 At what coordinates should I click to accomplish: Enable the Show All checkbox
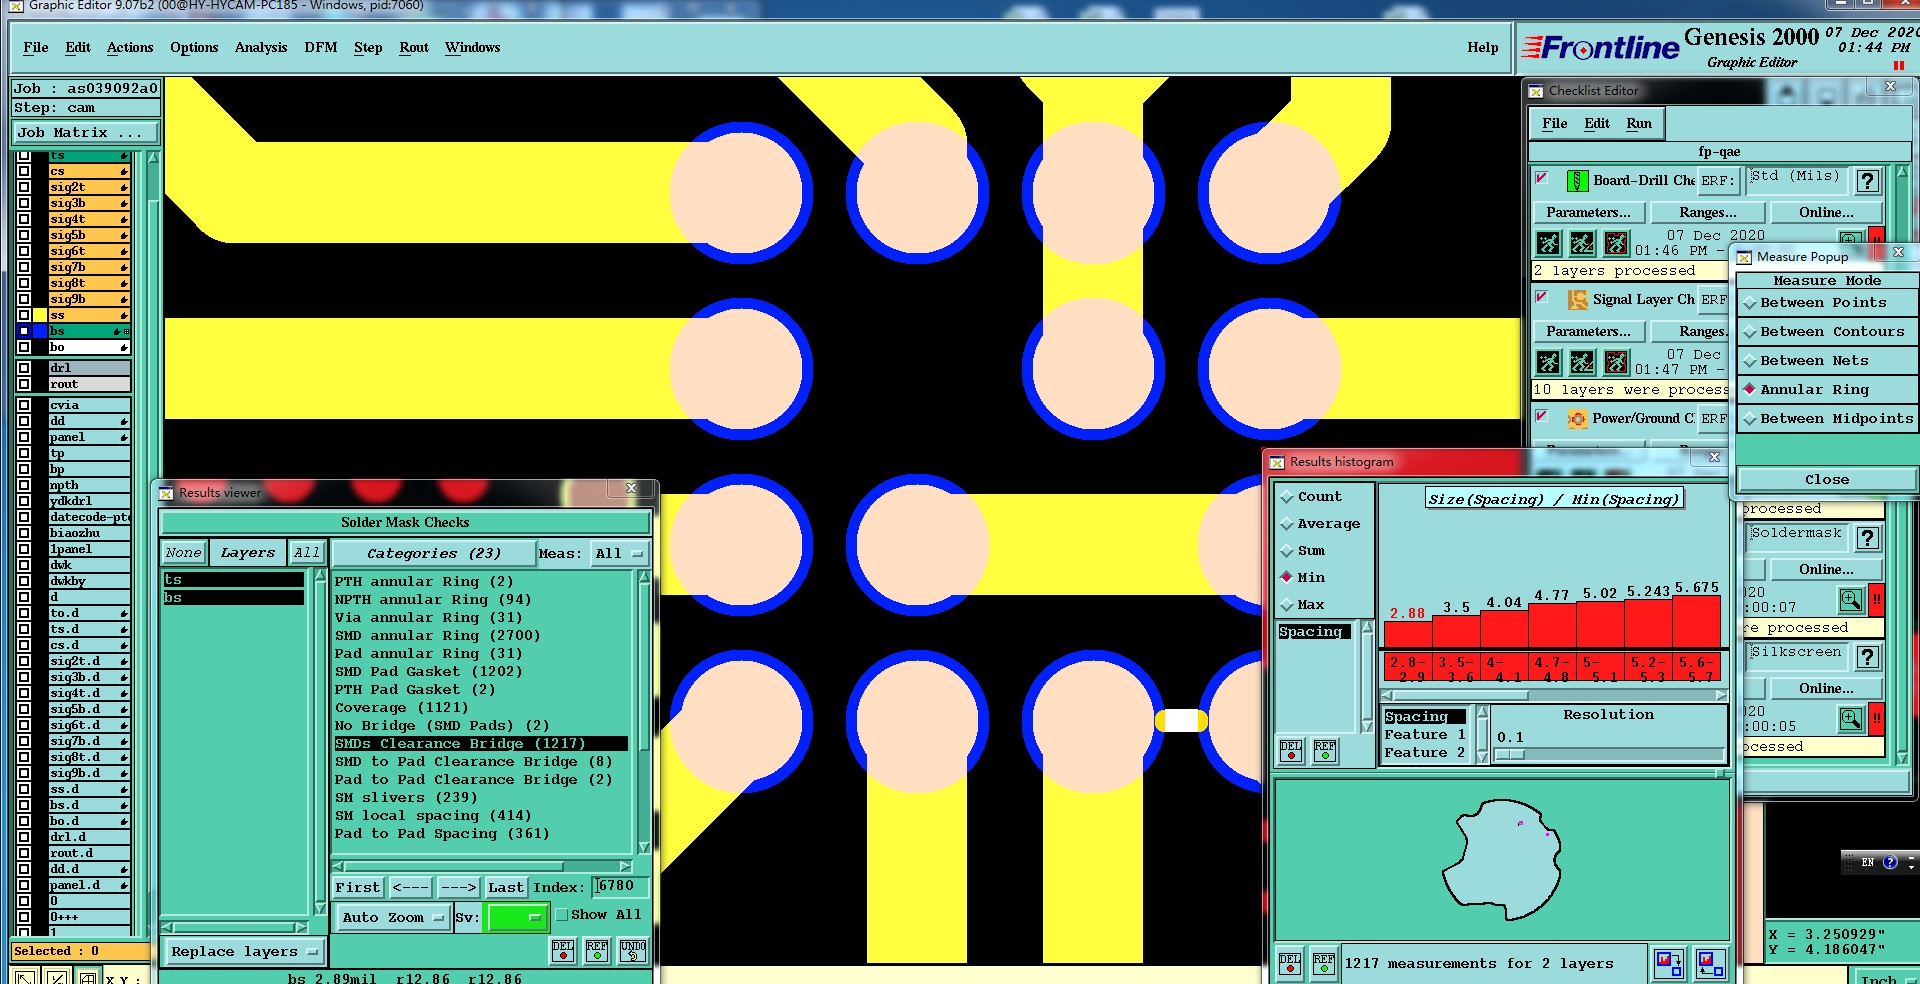tap(562, 915)
